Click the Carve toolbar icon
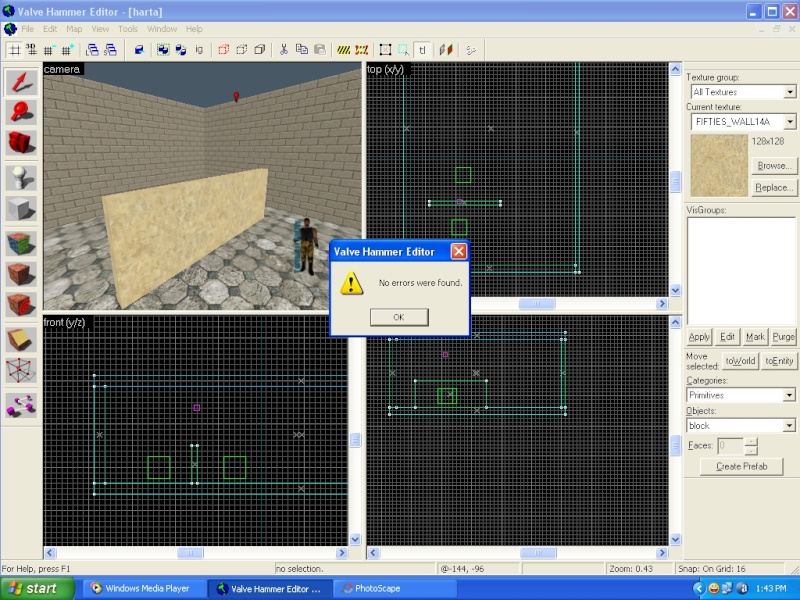The width and height of the screenshot is (800, 600). click(x=139, y=50)
